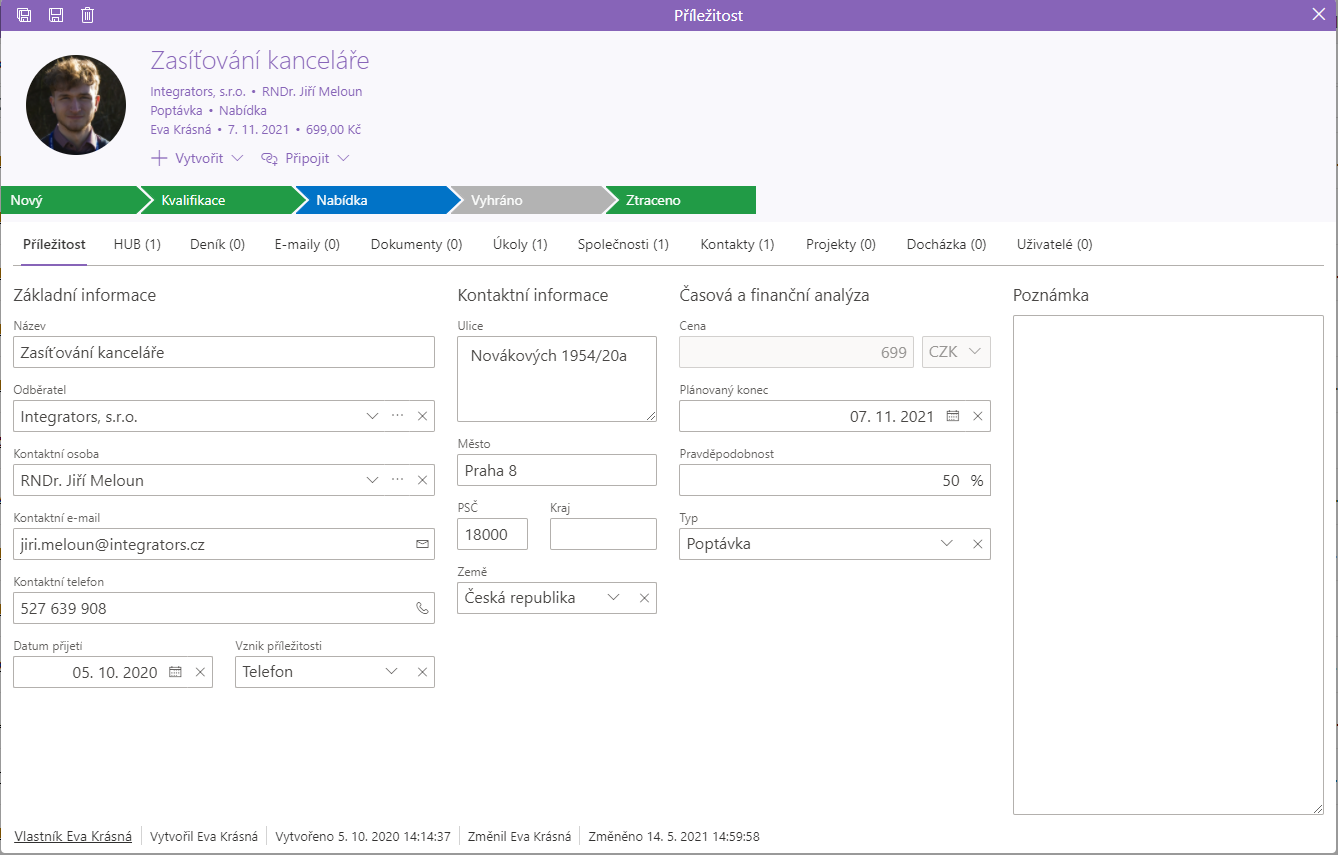
Task: Click the Integrators, s.r.o. header link
Action: 198,91
